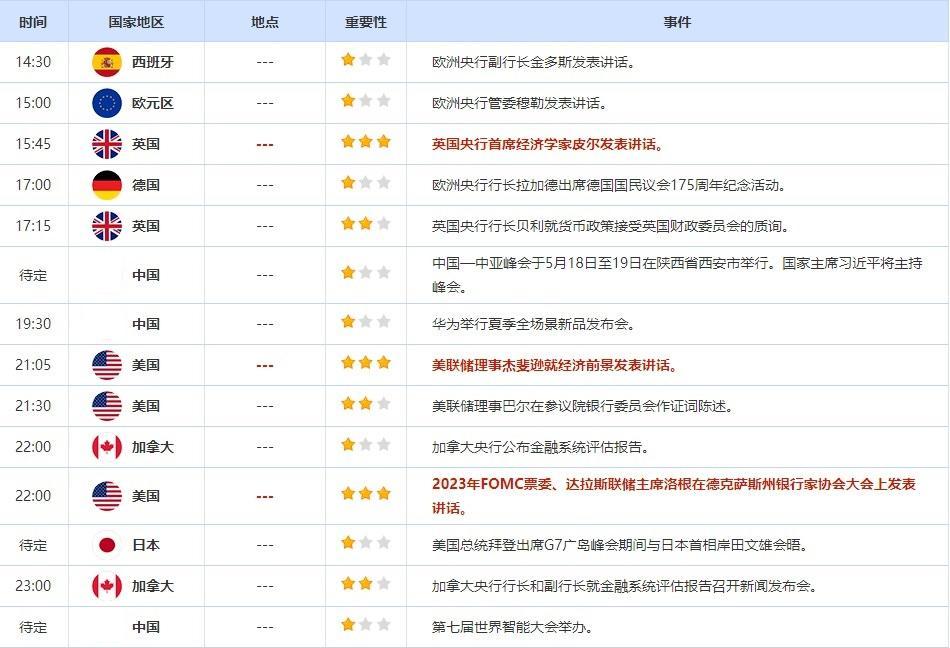Click the Eurozone EU flag icon

[x=106, y=103]
